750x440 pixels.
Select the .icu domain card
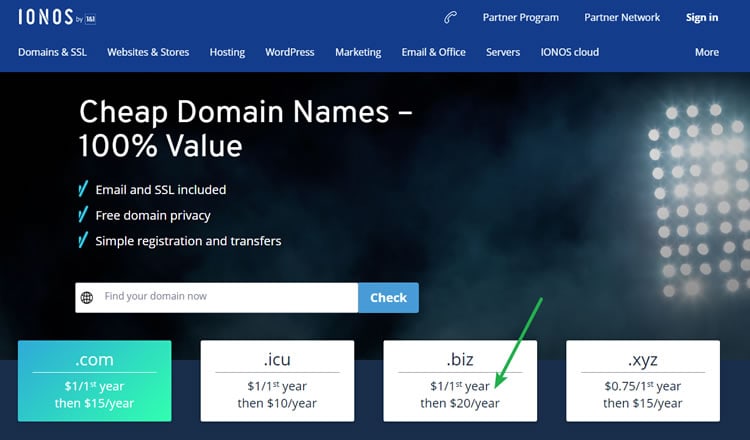pos(277,381)
